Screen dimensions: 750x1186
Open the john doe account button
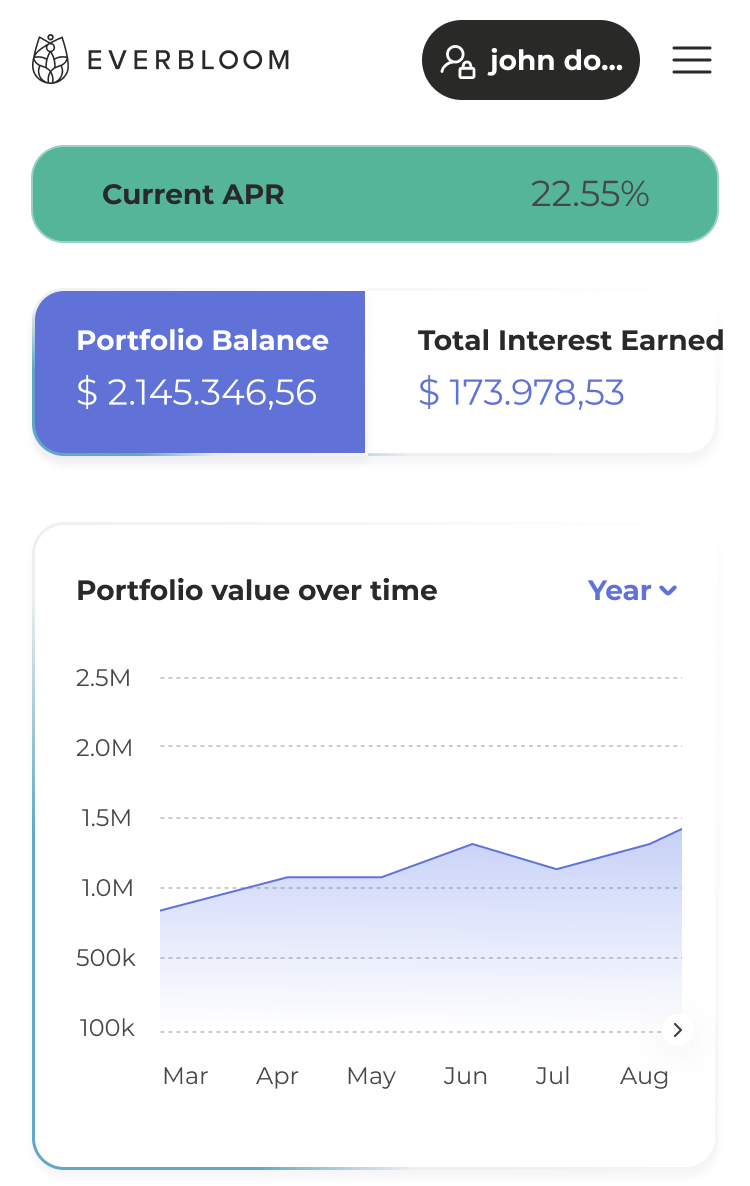(x=531, y=61)
